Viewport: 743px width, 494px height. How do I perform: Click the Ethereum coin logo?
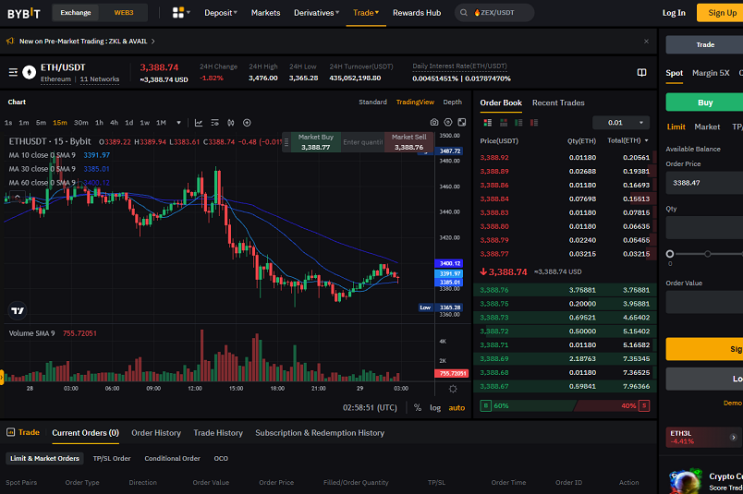29,72
